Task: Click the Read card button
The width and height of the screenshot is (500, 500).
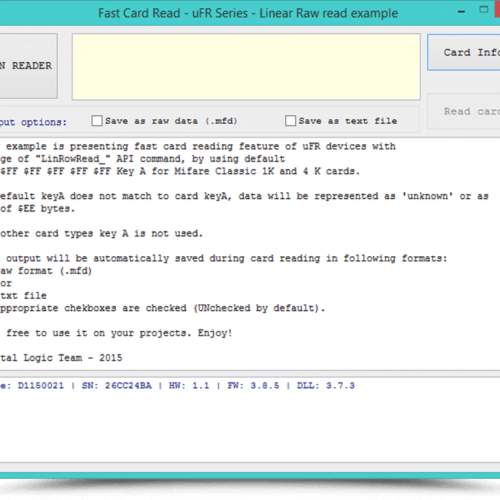Action: pos(464,111)
